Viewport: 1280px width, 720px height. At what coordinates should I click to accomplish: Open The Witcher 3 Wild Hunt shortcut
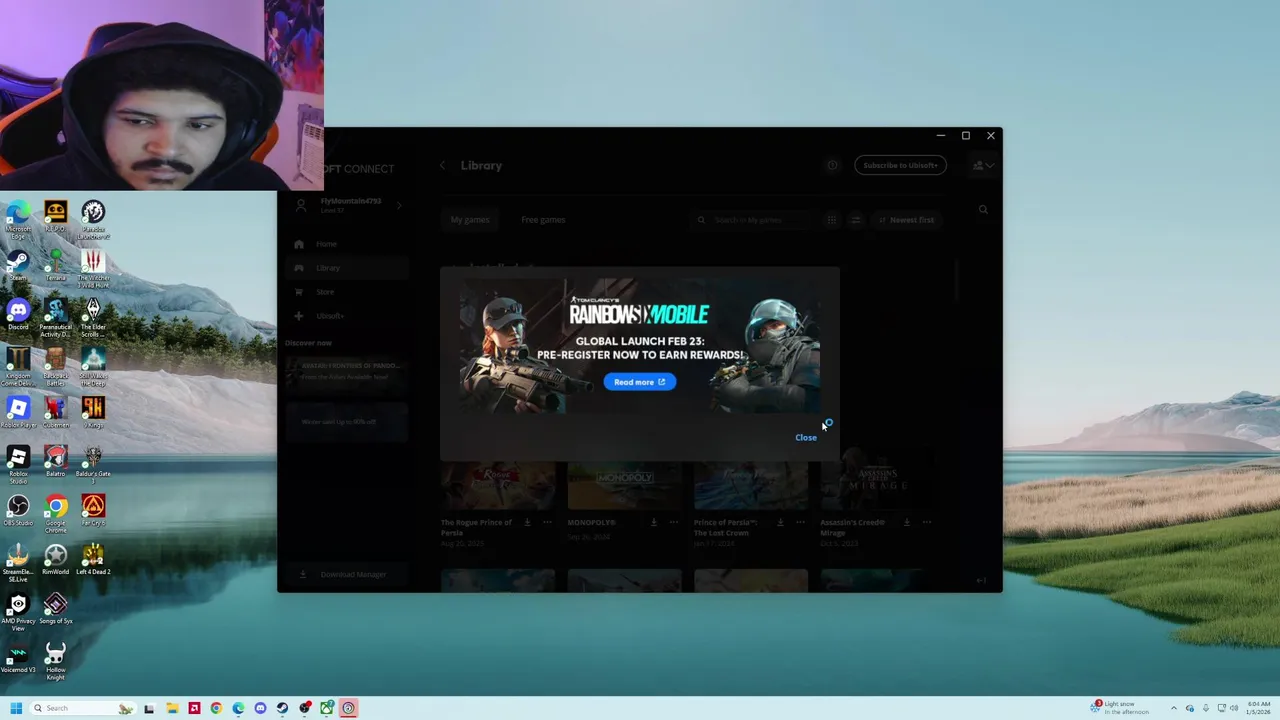93,268
